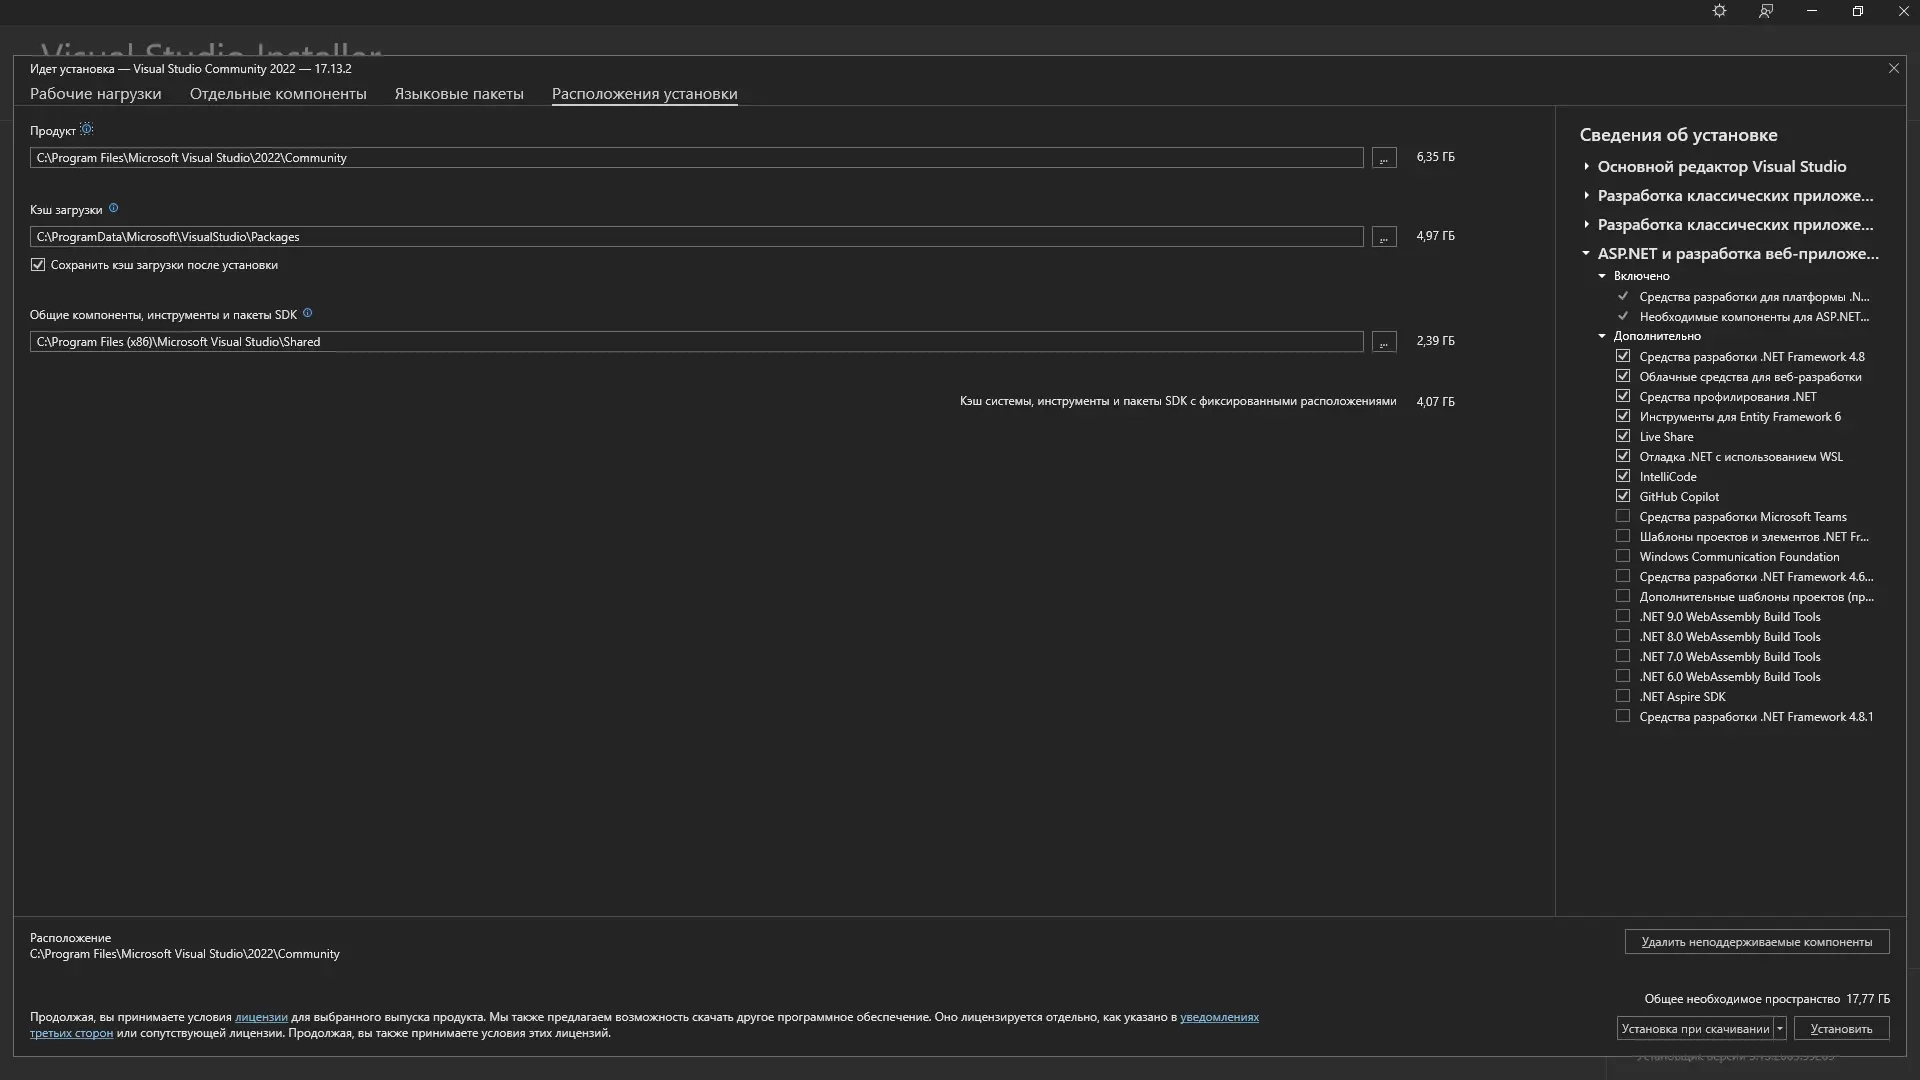Enable .NET 9.0 WebAssembly Build Tools
The image size is (1920, 1080).
[x=1623, y=616]
